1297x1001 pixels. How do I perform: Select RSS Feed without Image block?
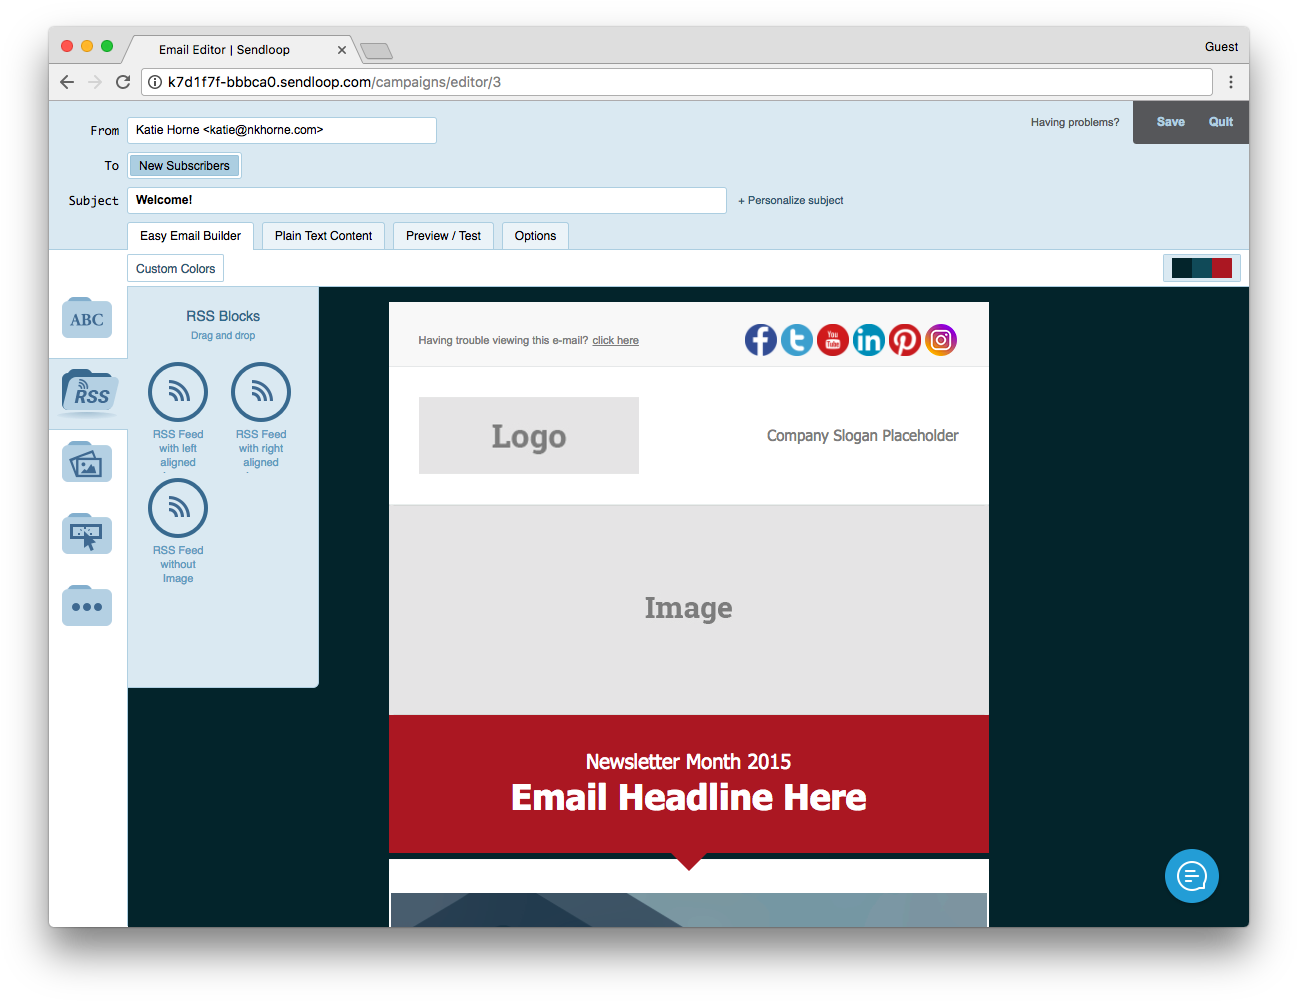[177, 508]
